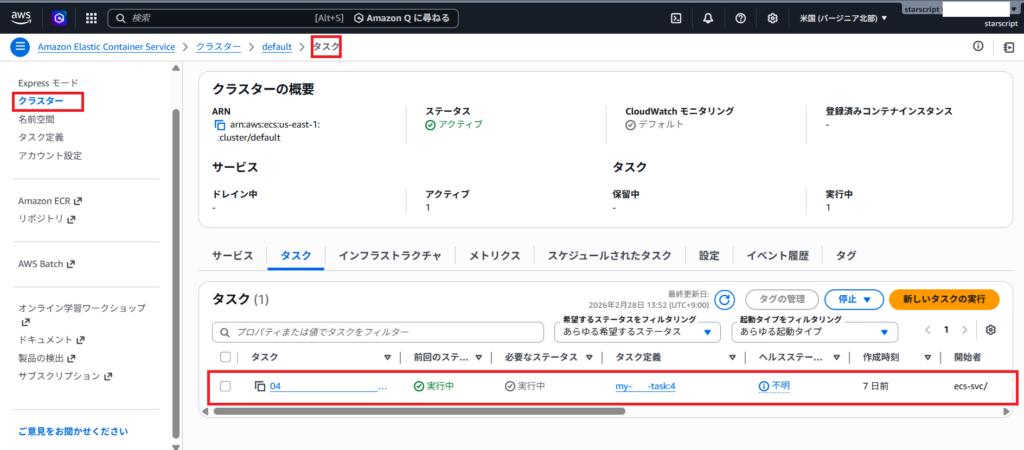The height and width of the screenshot is (450, 1024).
Task: Toggle the side navigation hamburger menu
Action: [x=19, y=47]
